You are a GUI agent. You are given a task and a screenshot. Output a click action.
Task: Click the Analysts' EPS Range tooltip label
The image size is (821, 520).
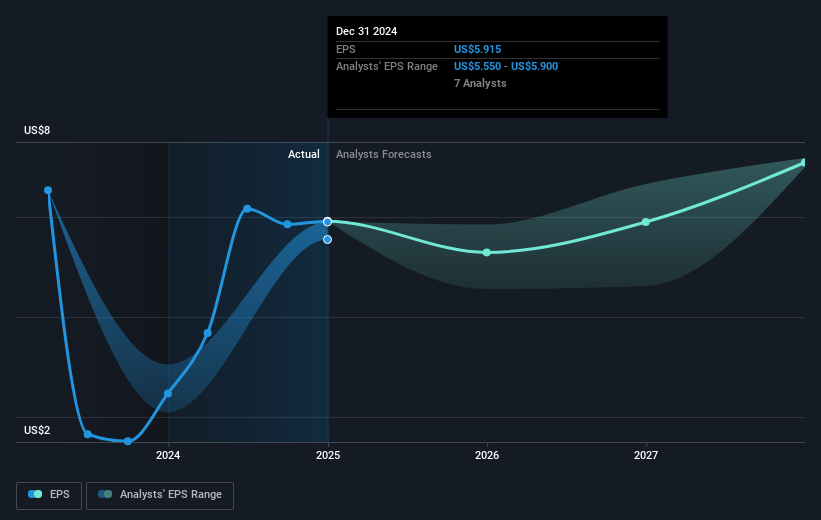[386, 67]
